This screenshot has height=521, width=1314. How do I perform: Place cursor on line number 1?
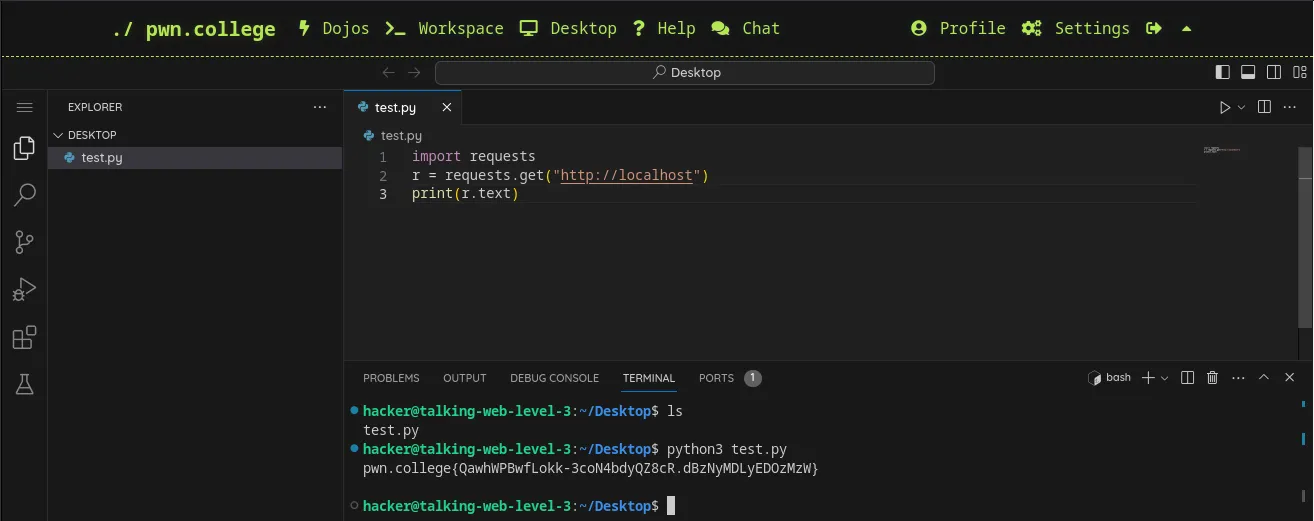(x=383, y=157)
